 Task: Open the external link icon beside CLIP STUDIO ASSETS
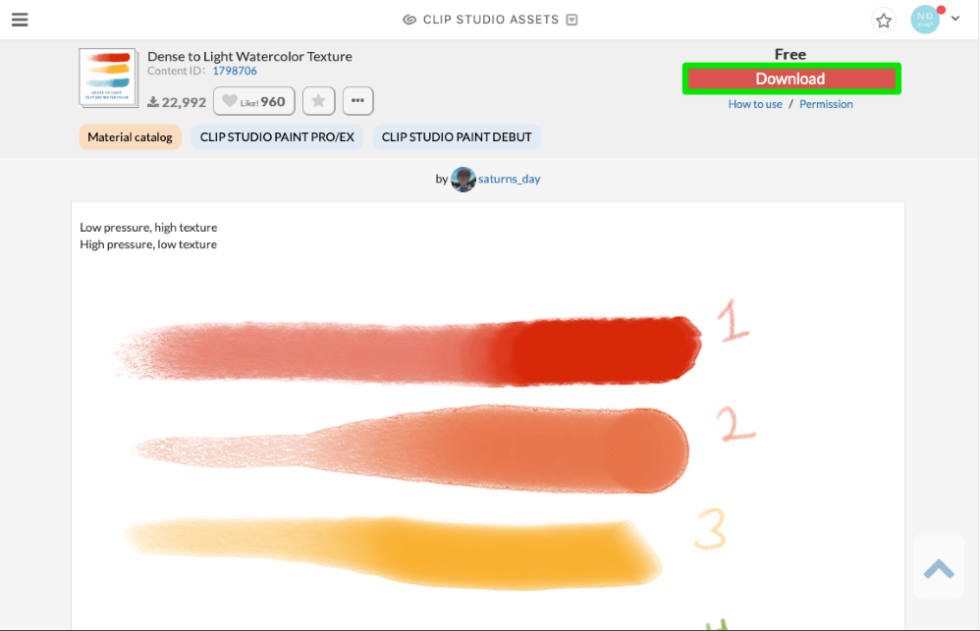point(571,19)
